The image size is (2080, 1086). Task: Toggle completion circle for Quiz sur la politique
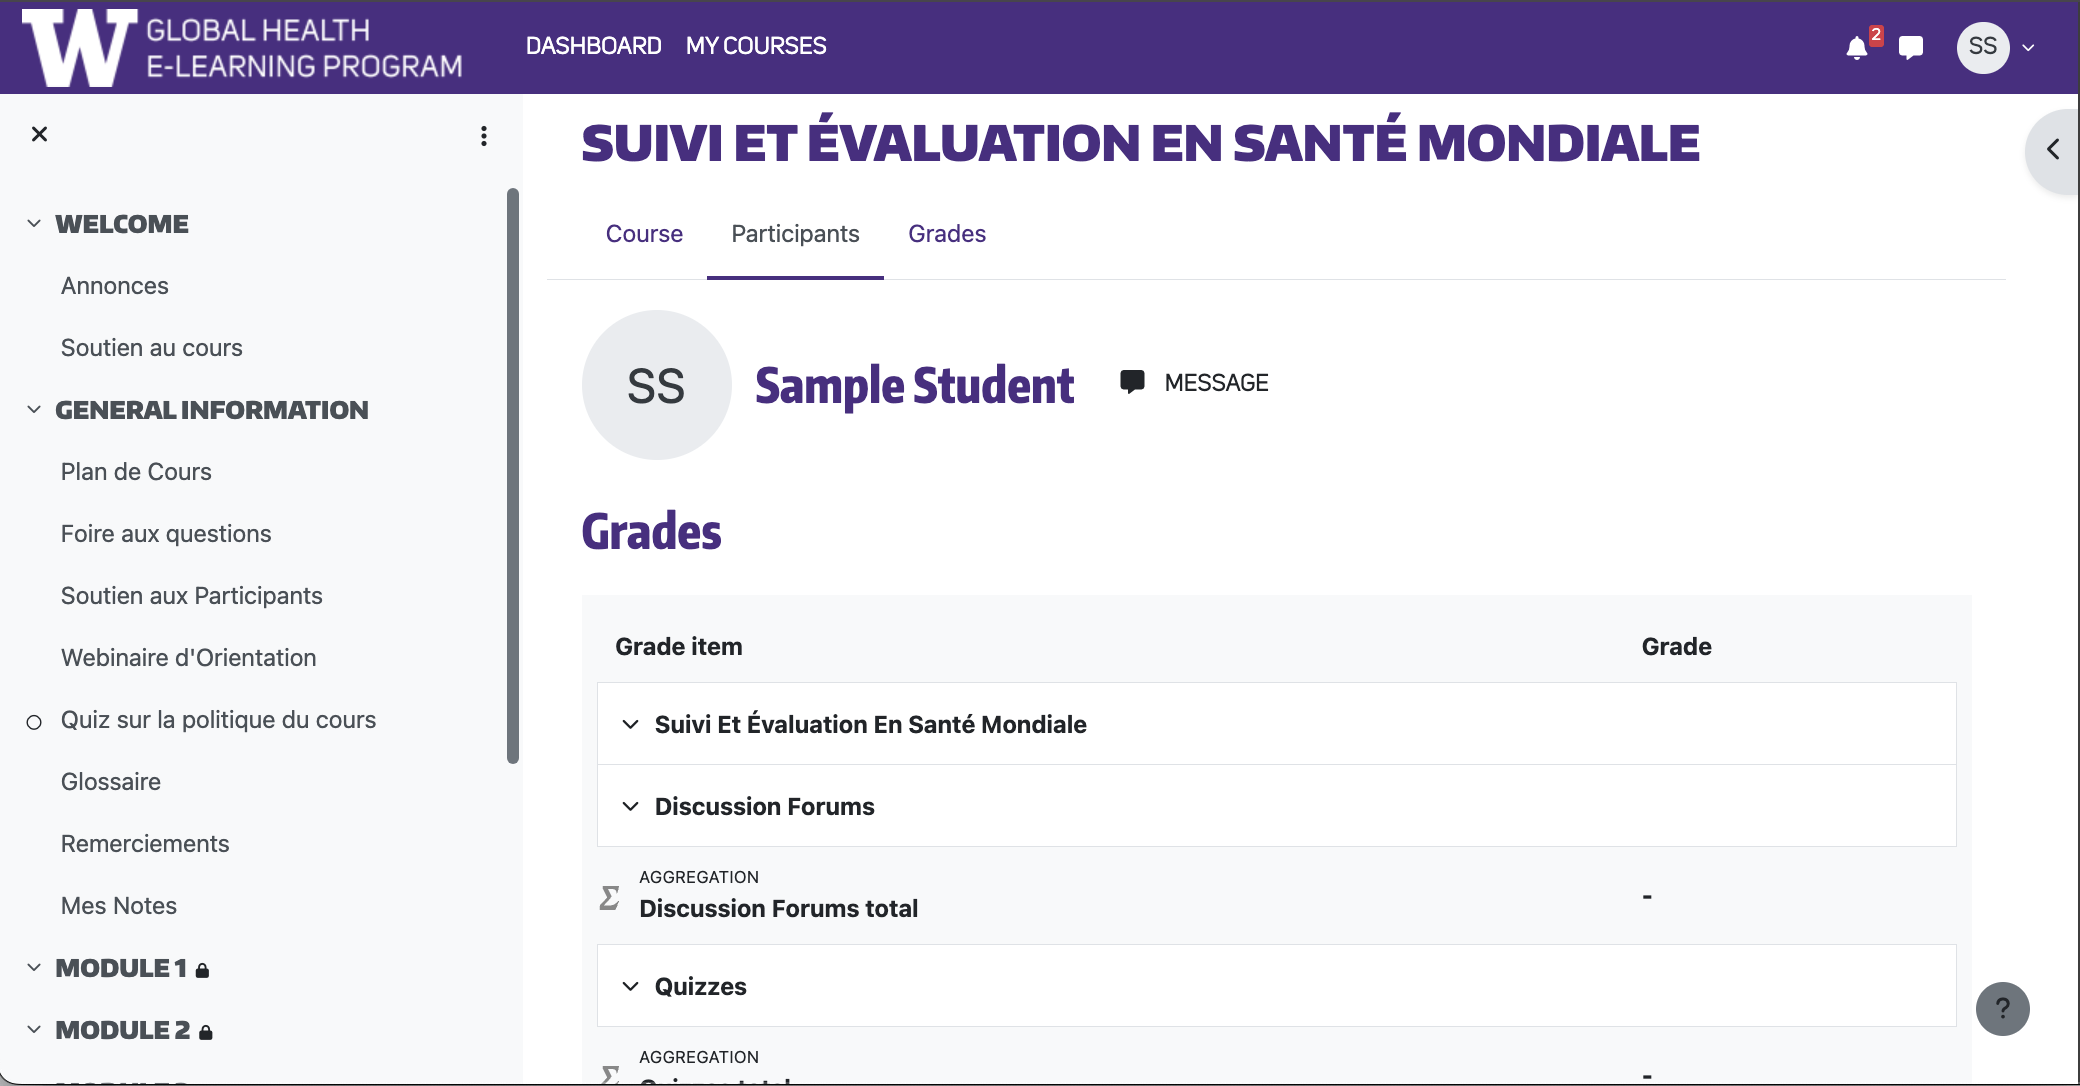(34, 722)
